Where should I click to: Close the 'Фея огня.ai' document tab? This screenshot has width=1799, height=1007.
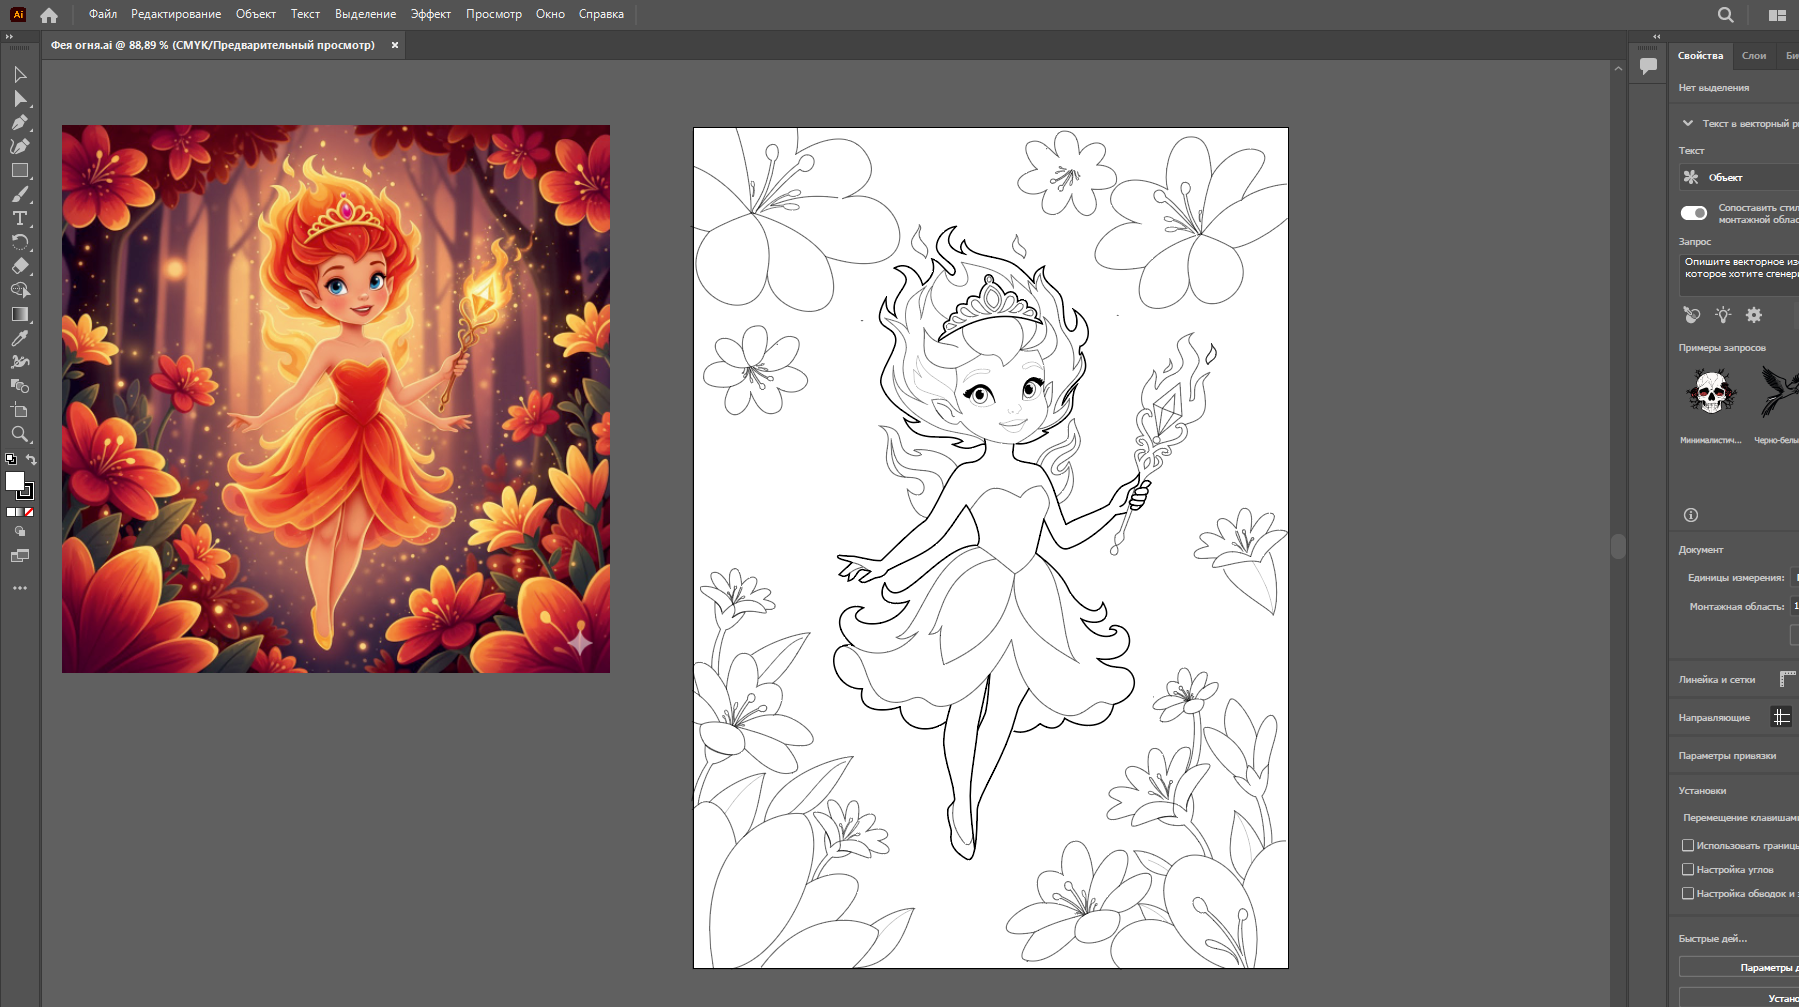click(x=395, y=45)
